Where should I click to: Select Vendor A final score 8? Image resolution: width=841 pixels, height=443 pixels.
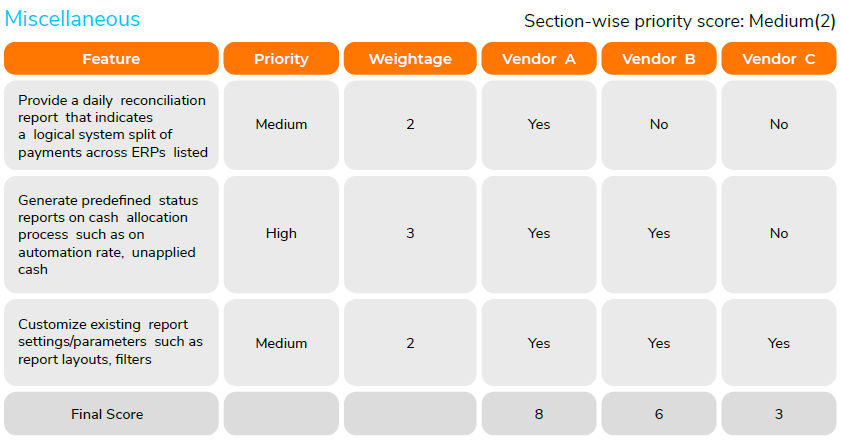pos(539,414)
